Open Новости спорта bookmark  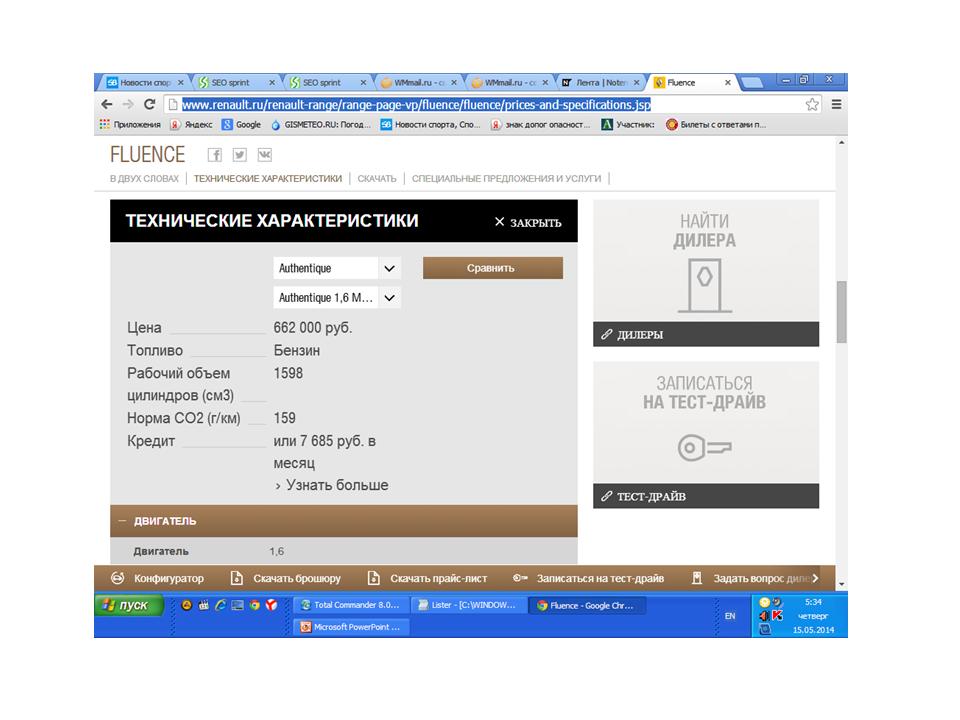430,124
